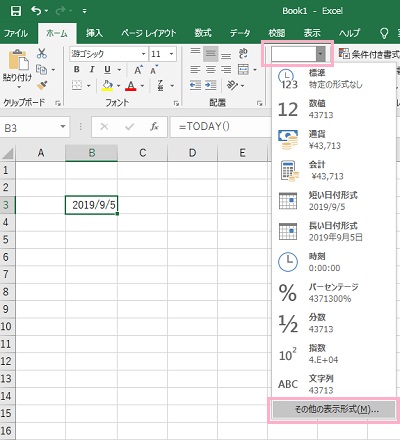This screenshot has width=400, height=440.
Task: Toggle italic formatting
Action: [x=92, y=69]
